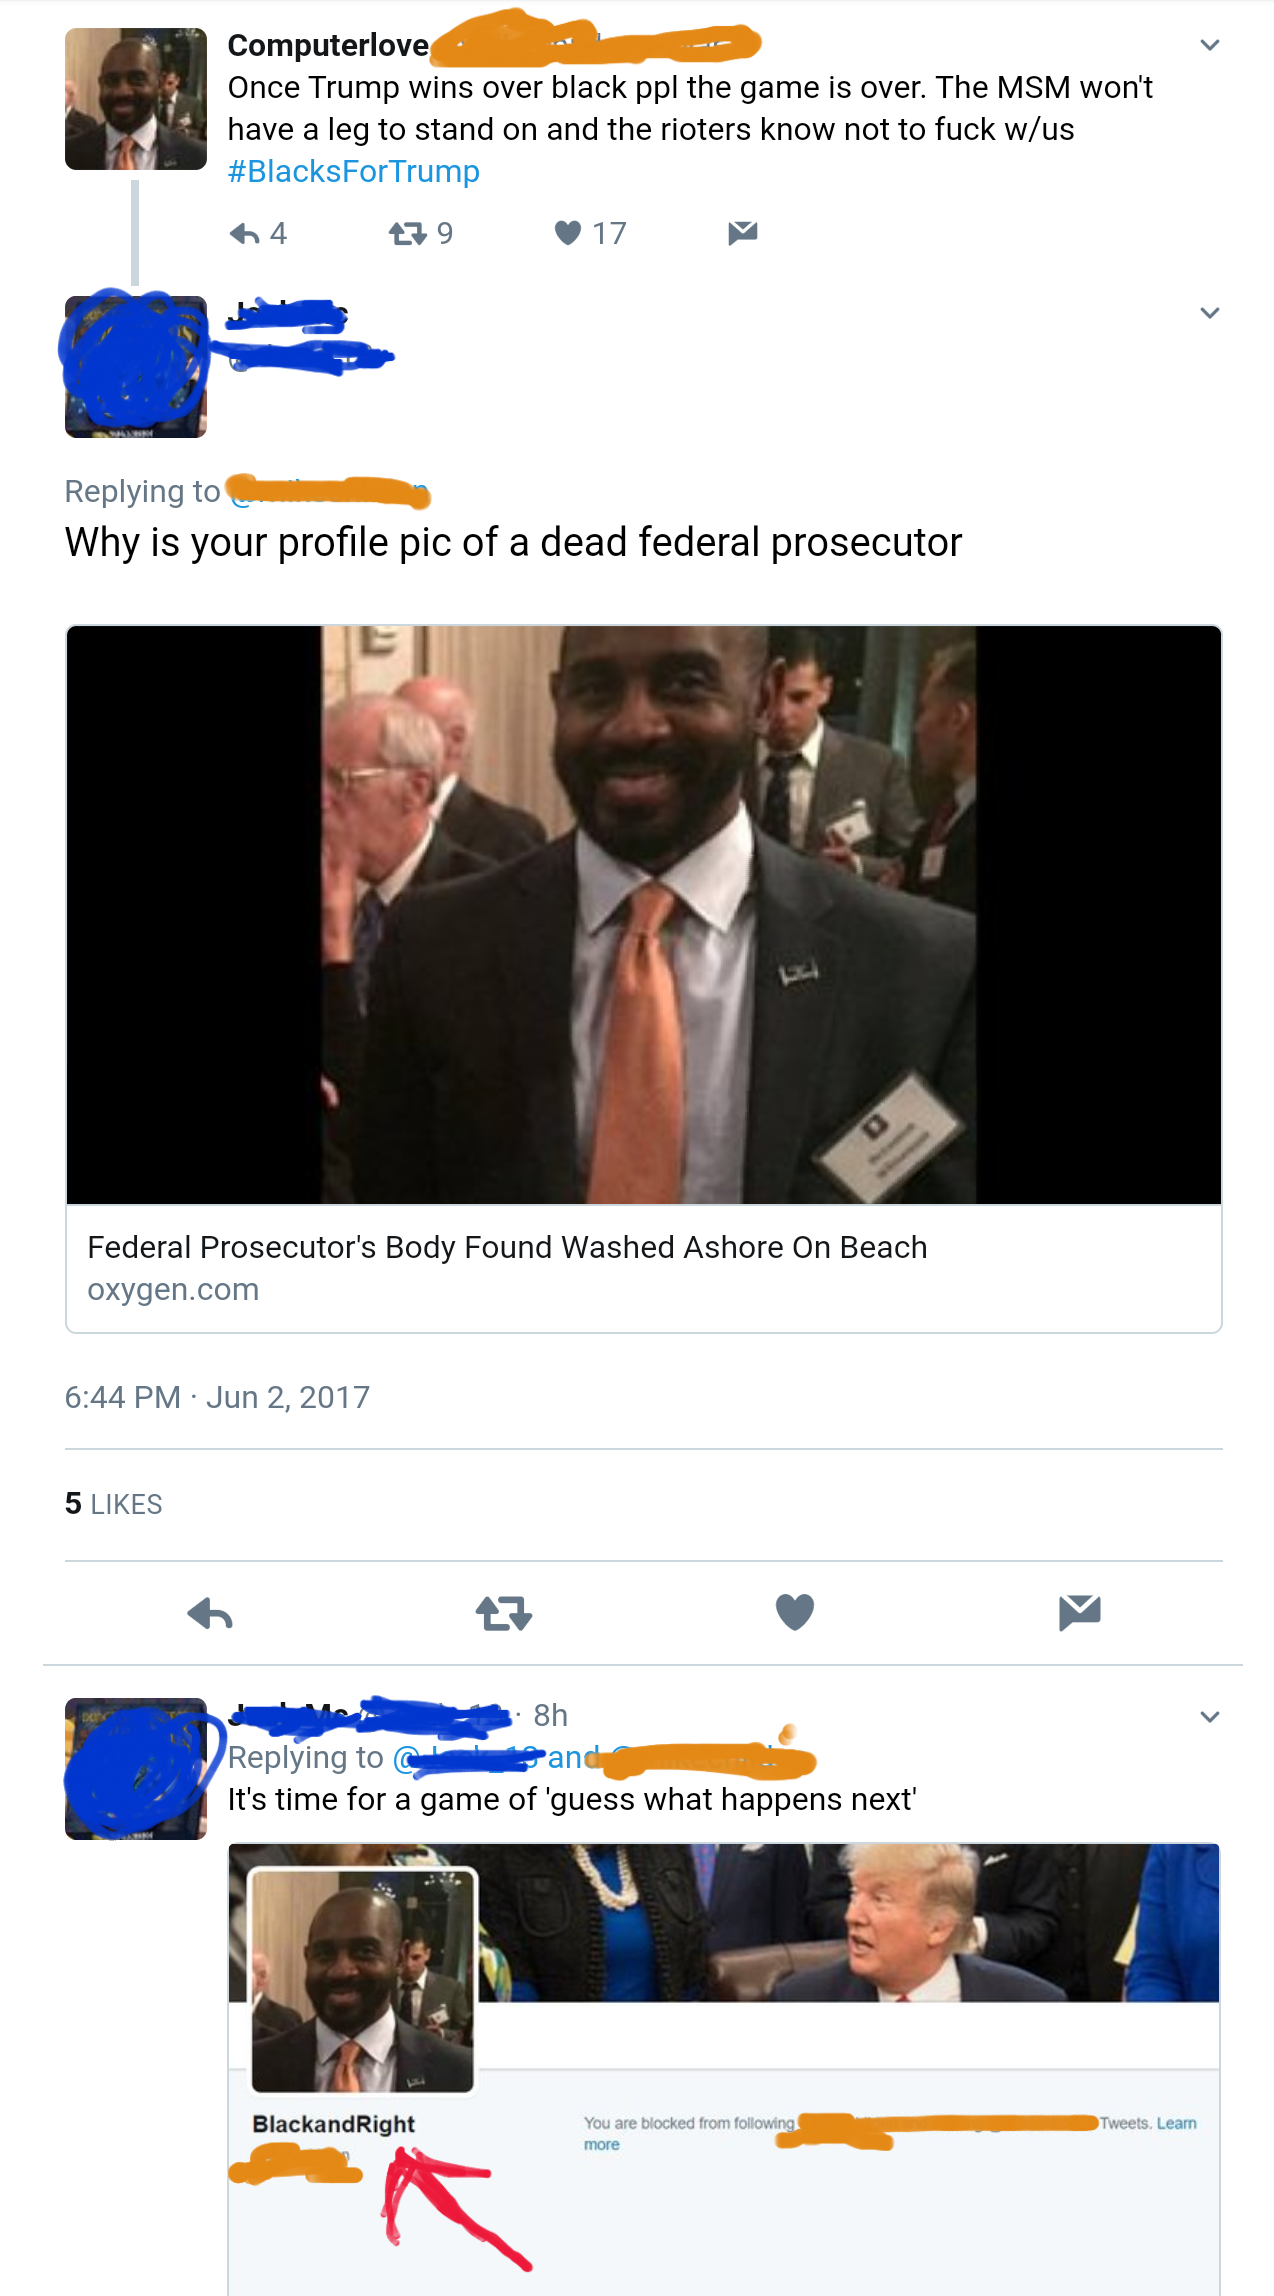Image resolution: width=1274 pixels, height=2296 pixels.
Task: Click the Computerlove display name
Action: [328, 45]
